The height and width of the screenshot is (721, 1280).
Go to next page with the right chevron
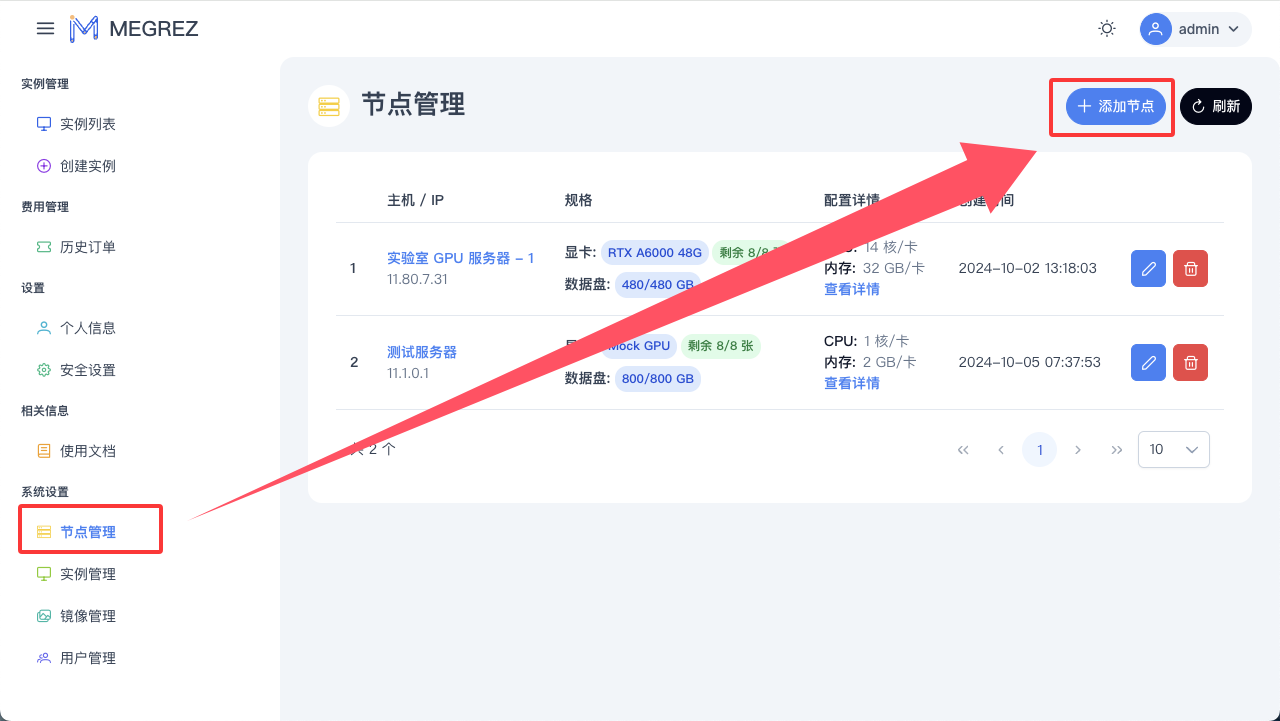1078,450
